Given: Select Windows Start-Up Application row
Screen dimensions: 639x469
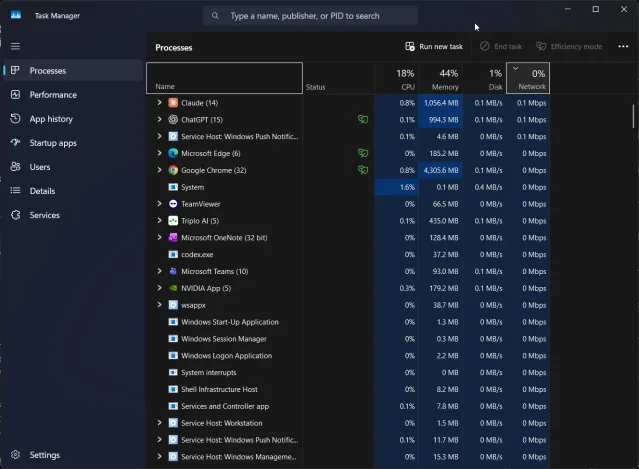Looking at the screenshot, I should [x=348, y=322].
